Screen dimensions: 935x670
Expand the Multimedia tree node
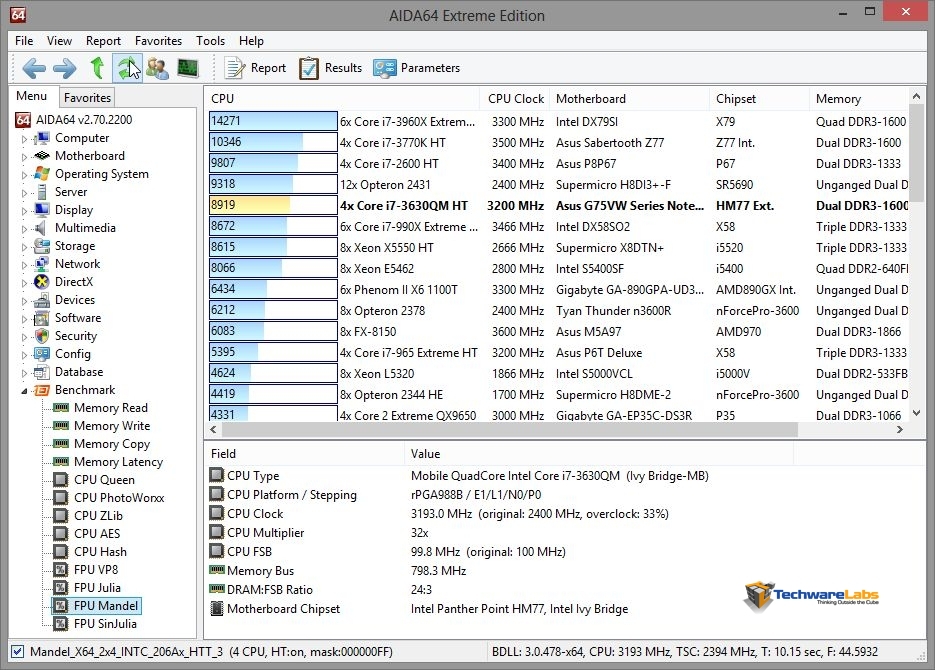click(x=24, y=229)
